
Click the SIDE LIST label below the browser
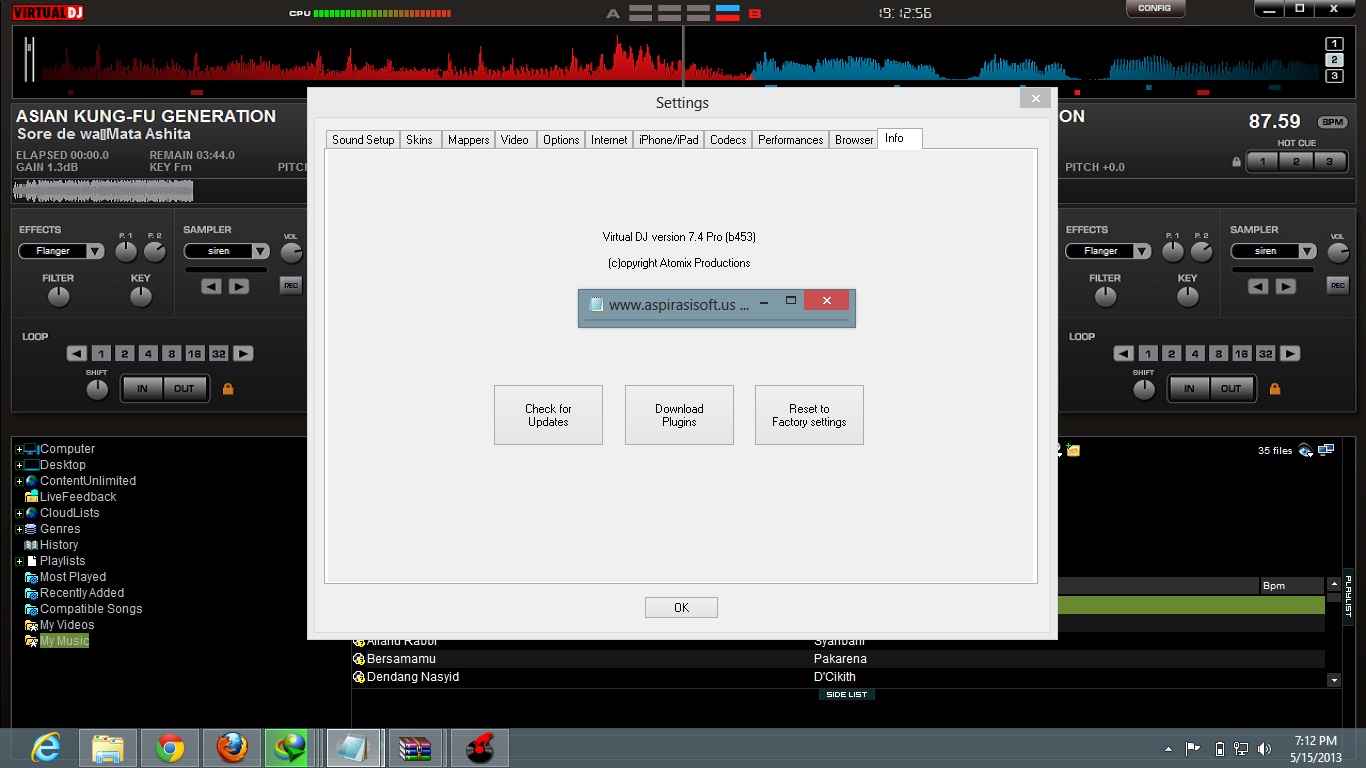coord(846,694)
